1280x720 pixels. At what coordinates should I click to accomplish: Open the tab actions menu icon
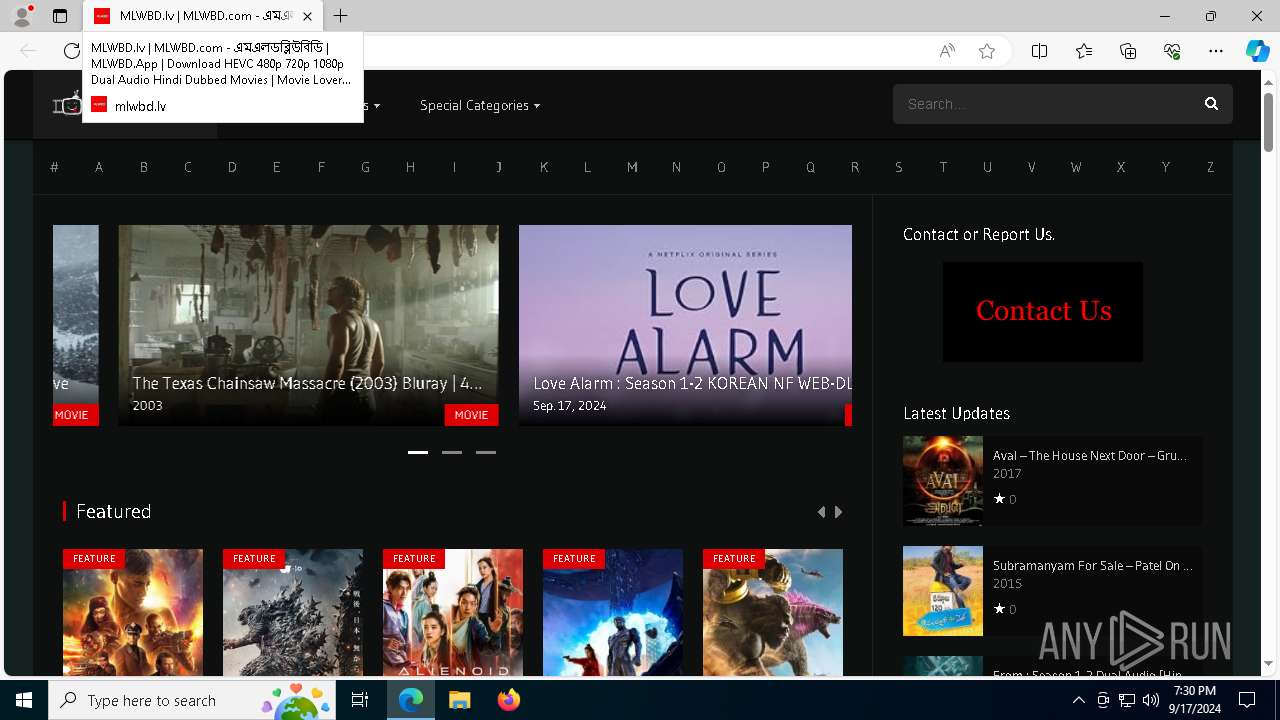point(60,16)
